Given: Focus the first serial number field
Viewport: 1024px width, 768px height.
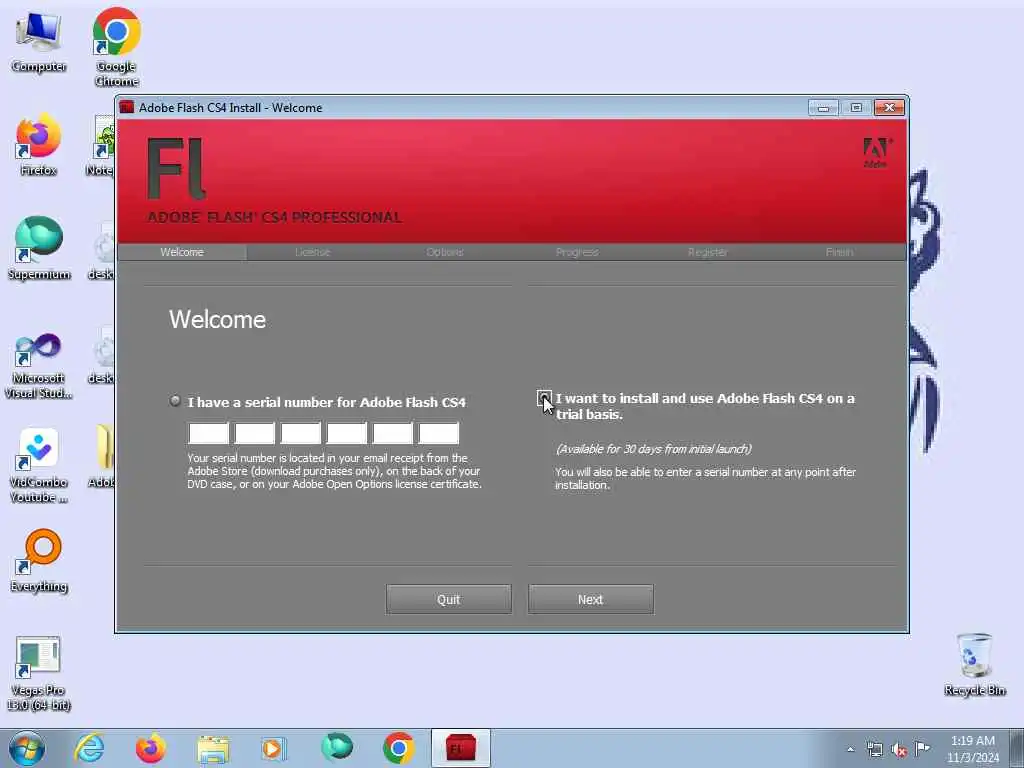Looking at the screenshot, I should (208, 433).
